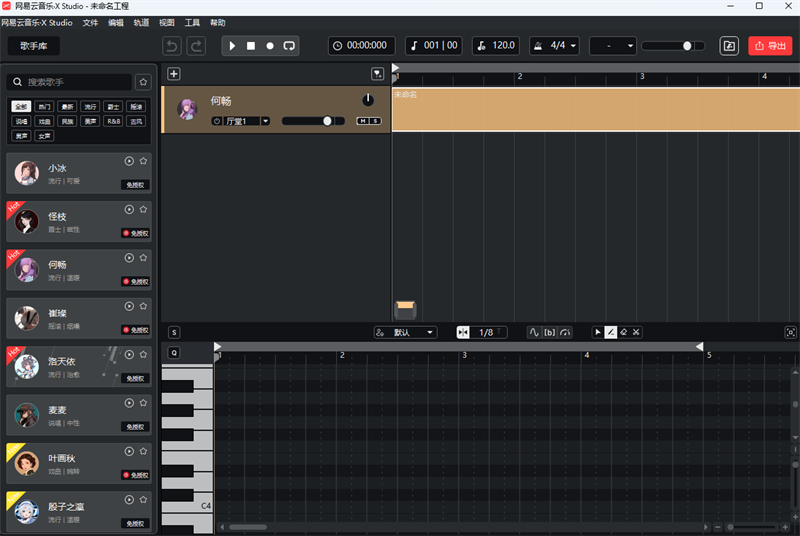Open the 工具 menu
Image resolution: width=800 pixels, height=536 pixels.
192,21
